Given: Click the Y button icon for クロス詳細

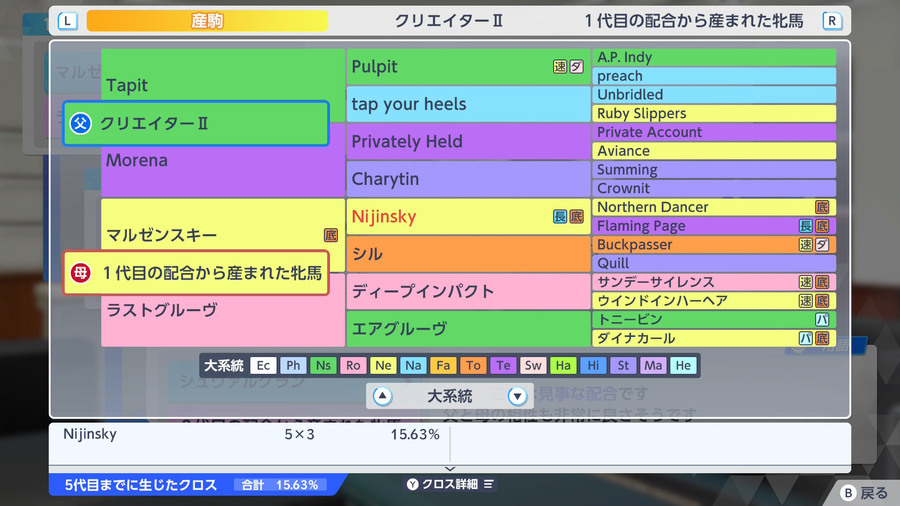Looking at the screenshot, I should [x=413, y=484].
